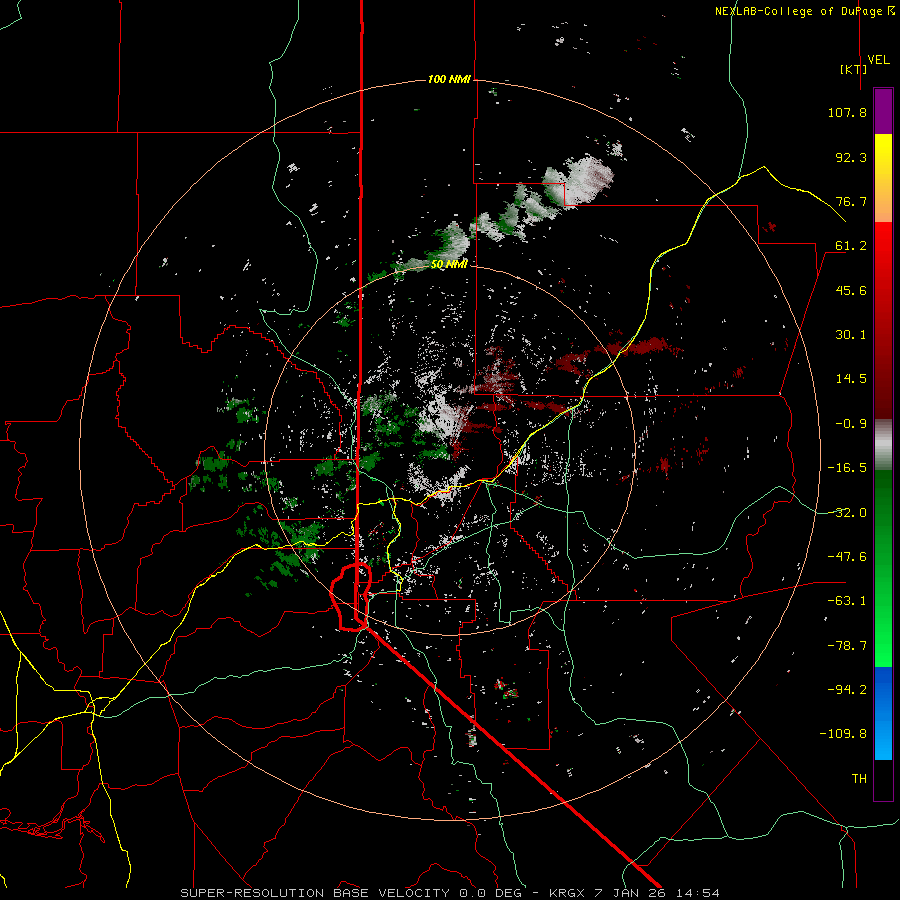900x900 pixels.
Task: Pick the red band on the velocity scale
Action: coord(883,320)
